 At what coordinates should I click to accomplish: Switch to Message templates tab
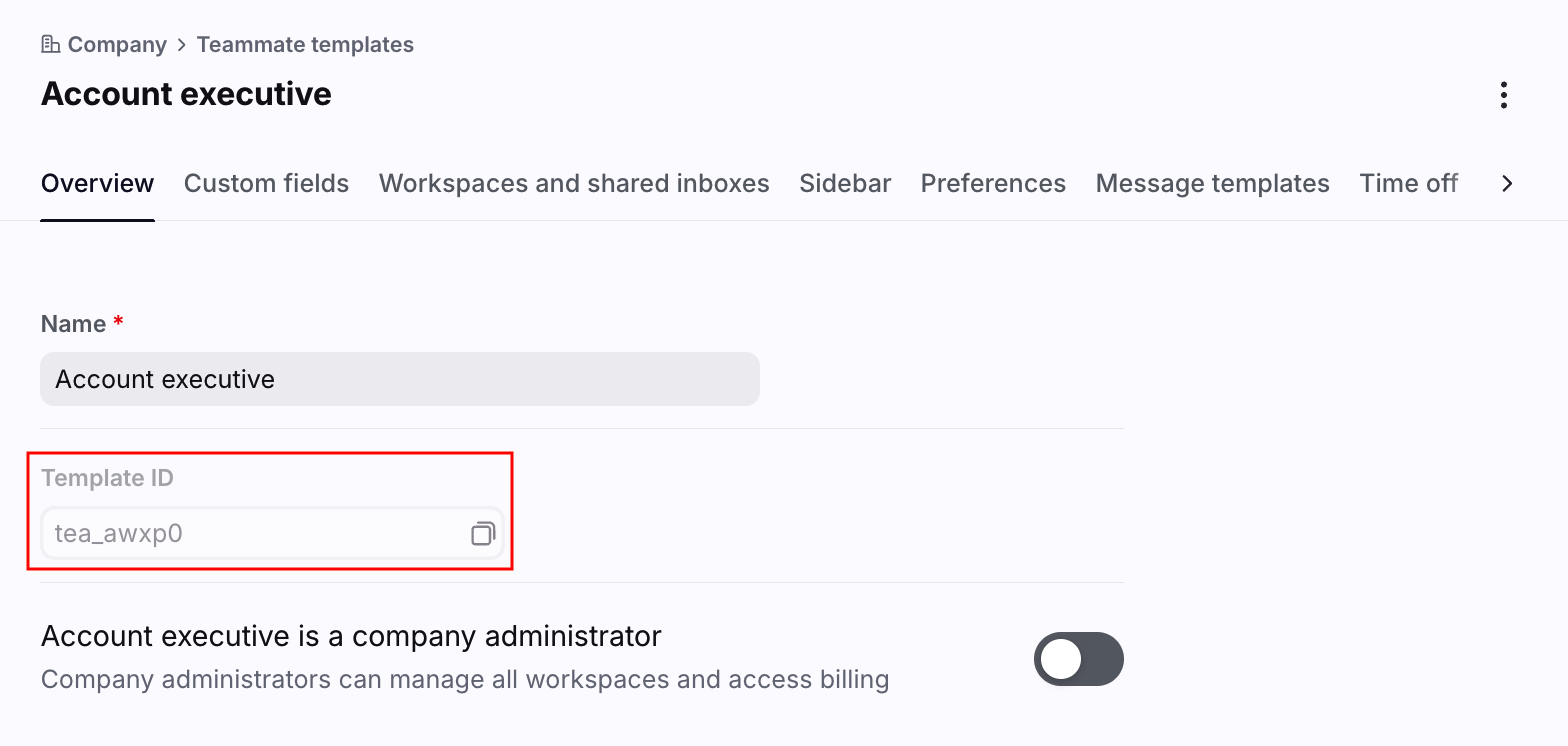(x=1212, y=184)
